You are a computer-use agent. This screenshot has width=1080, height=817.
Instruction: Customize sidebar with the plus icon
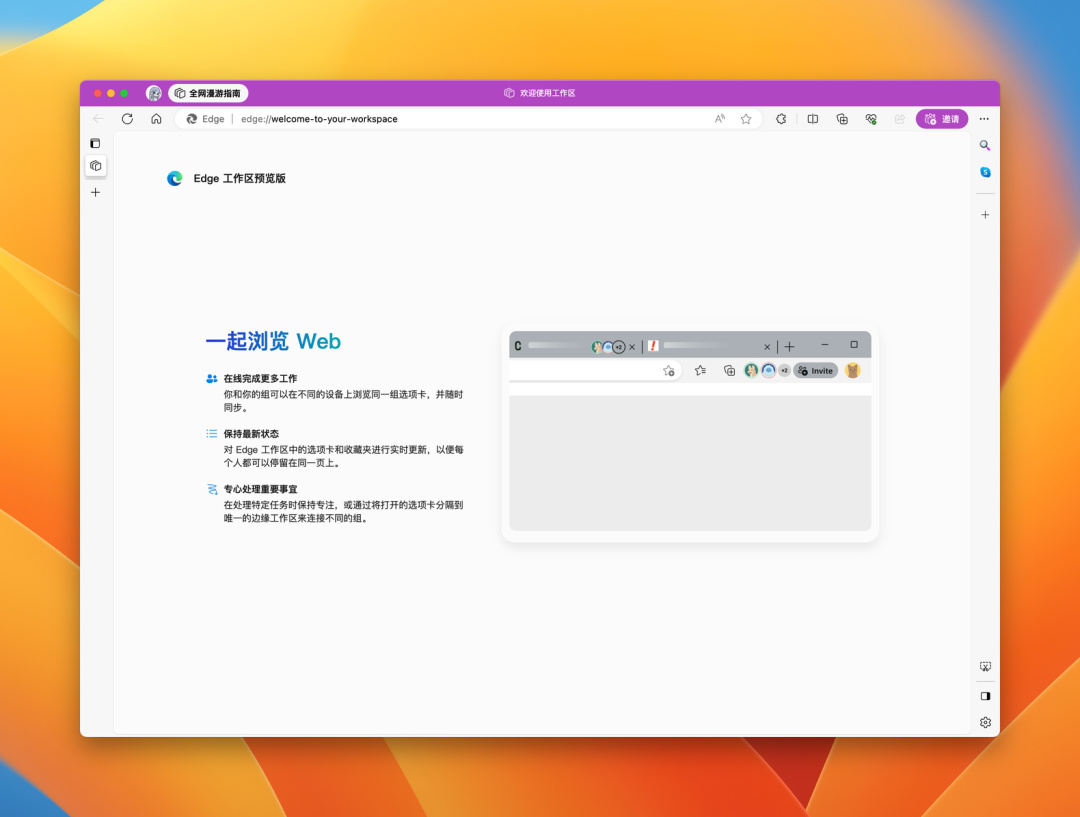click(x=985, y=215)
